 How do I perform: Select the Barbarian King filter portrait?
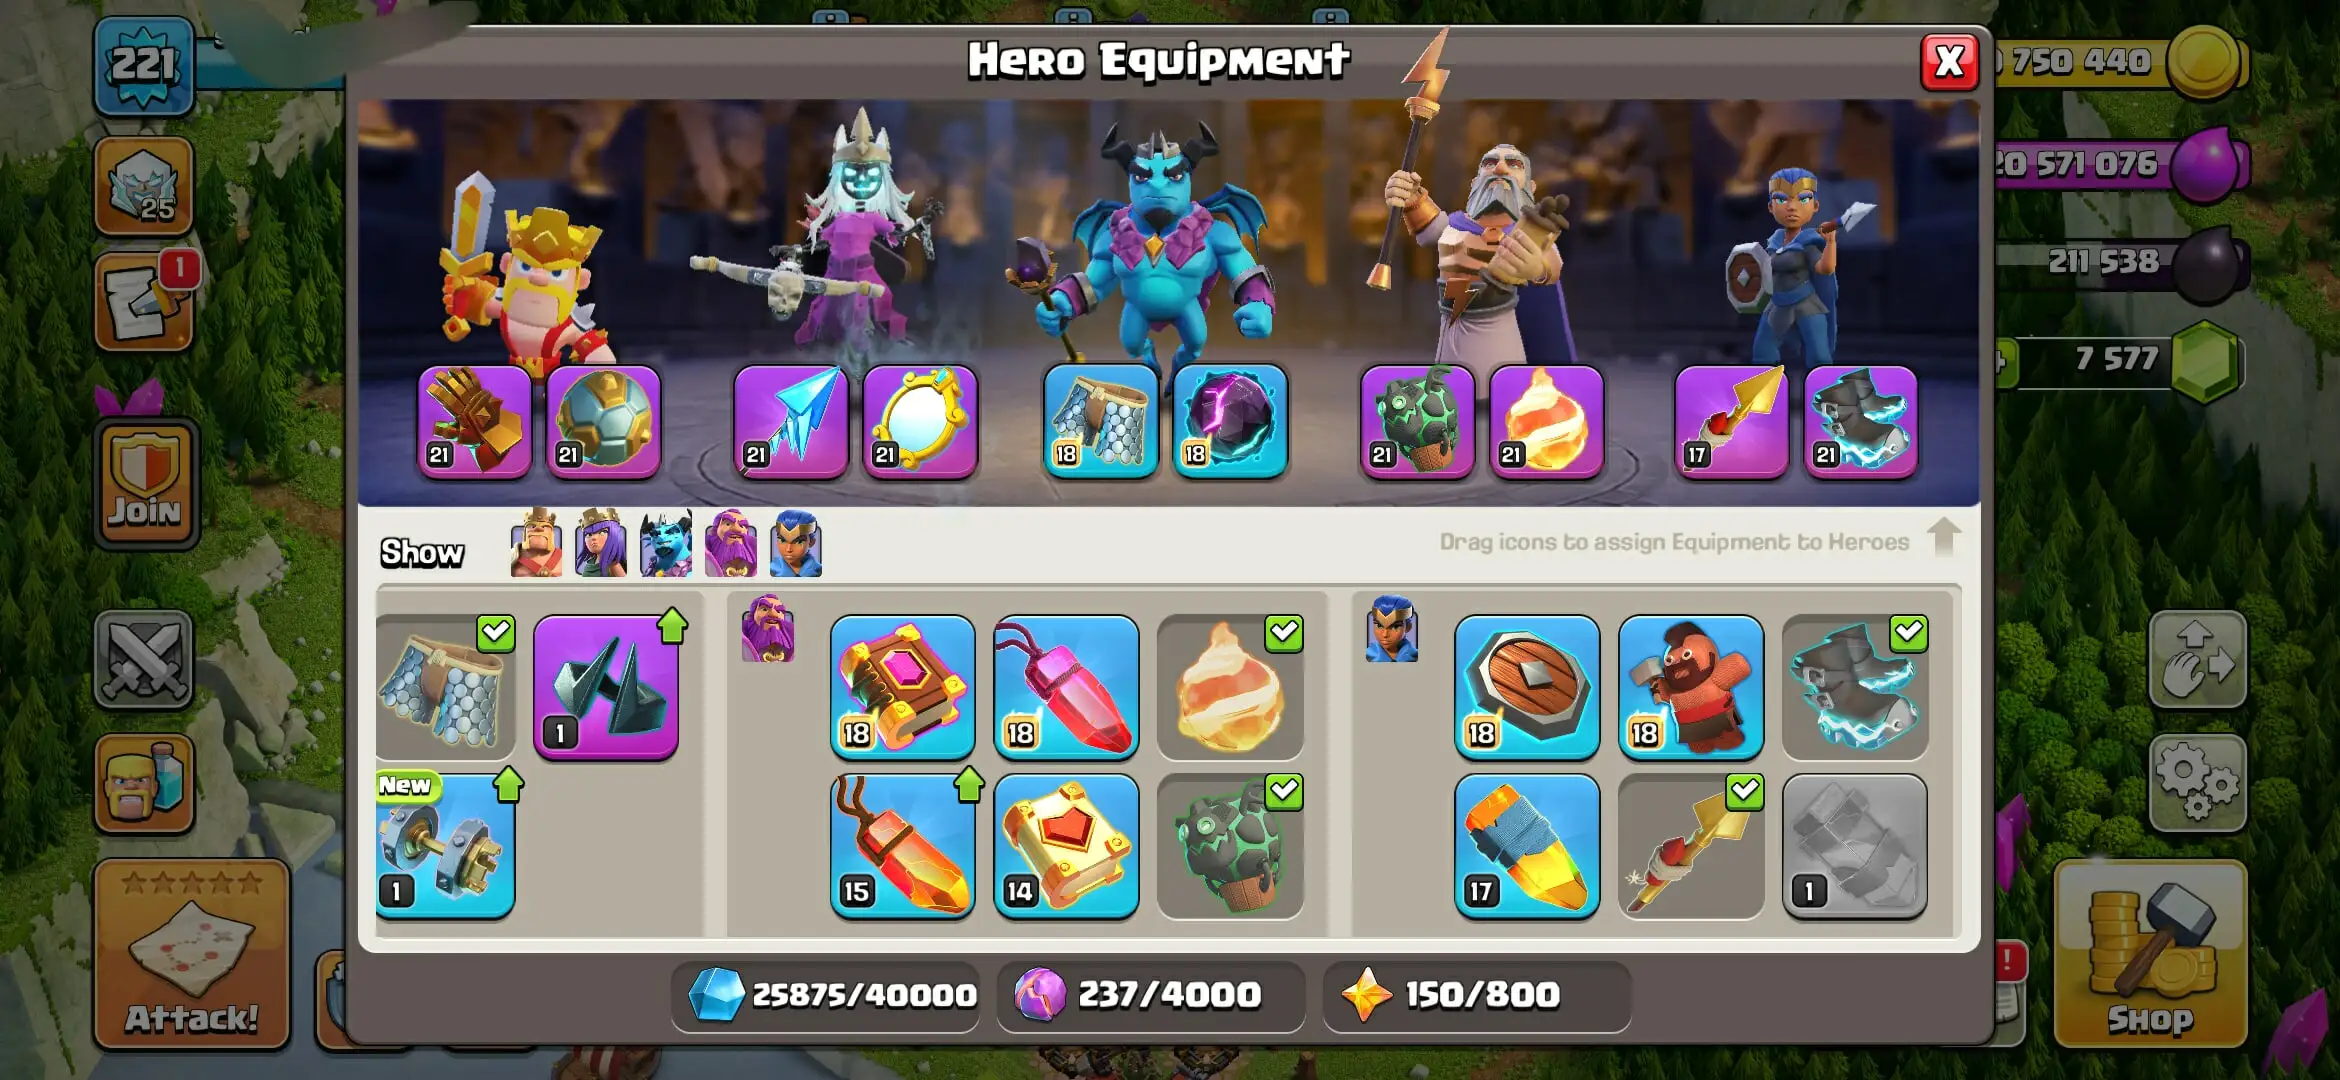pos(536,543)
